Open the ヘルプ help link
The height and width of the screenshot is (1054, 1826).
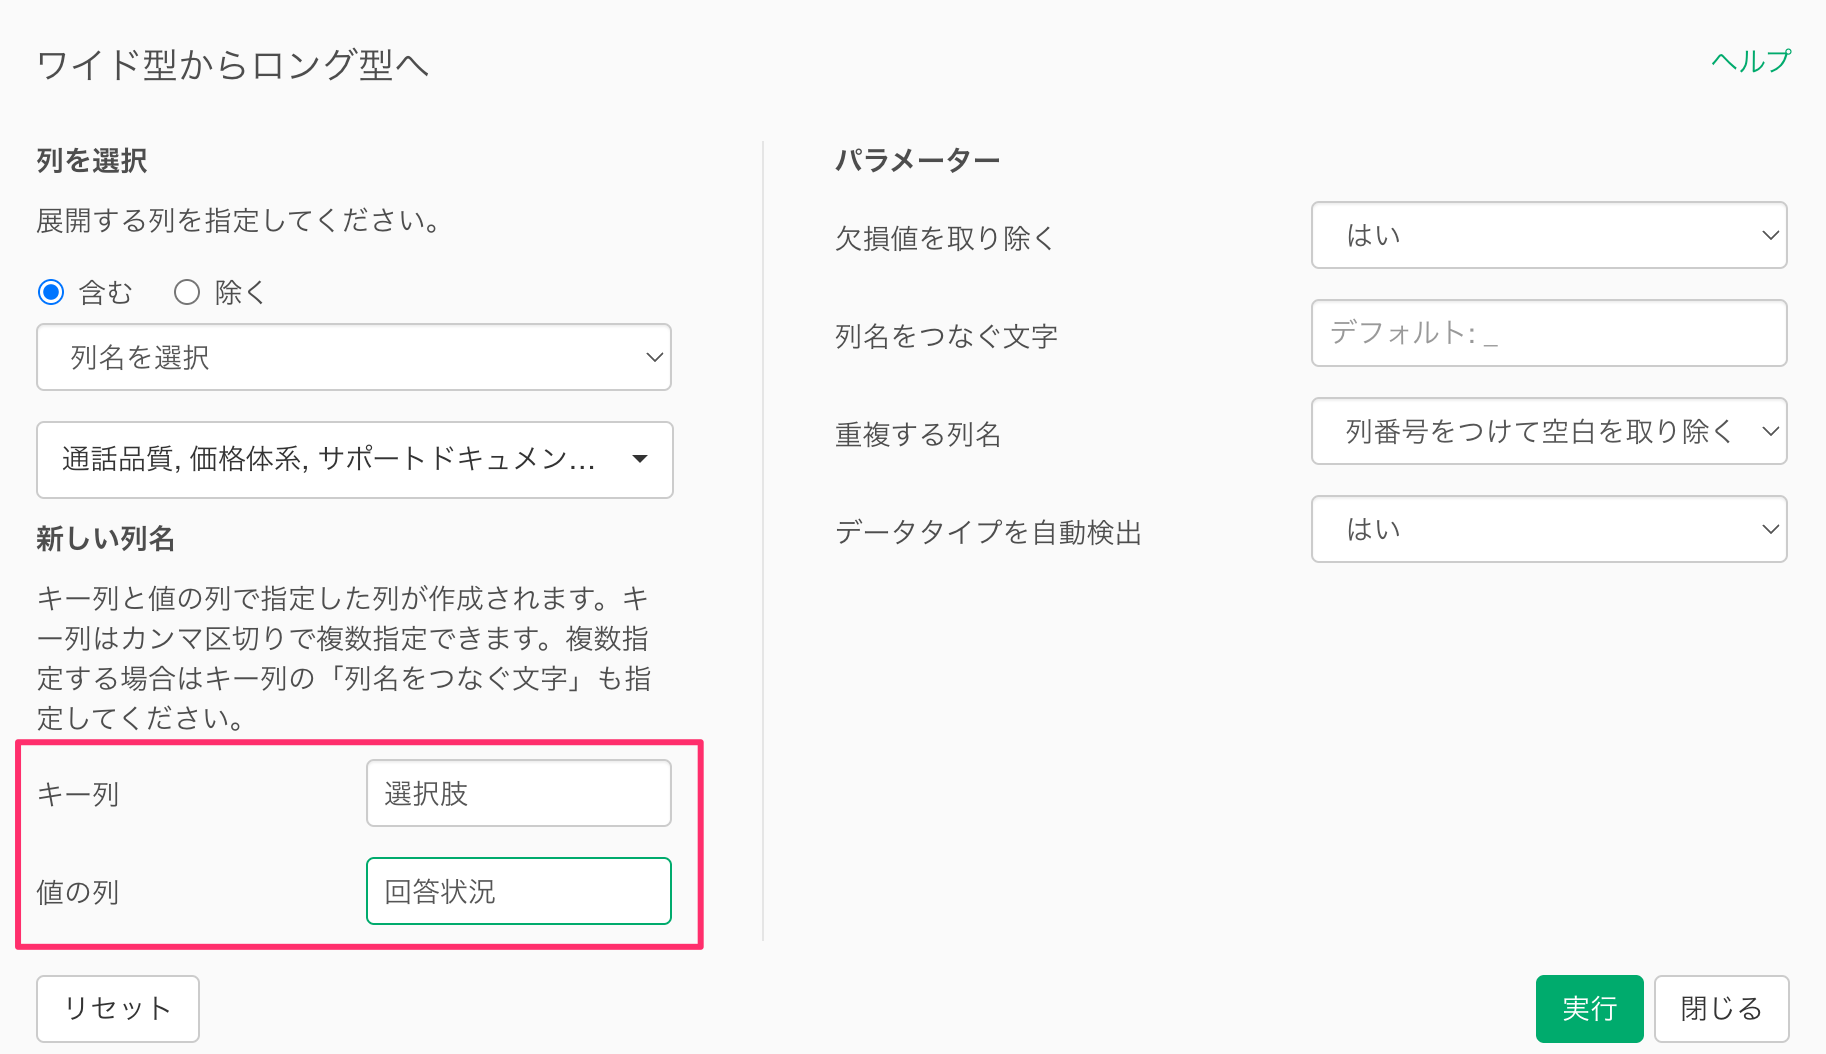pos(1750,62)
